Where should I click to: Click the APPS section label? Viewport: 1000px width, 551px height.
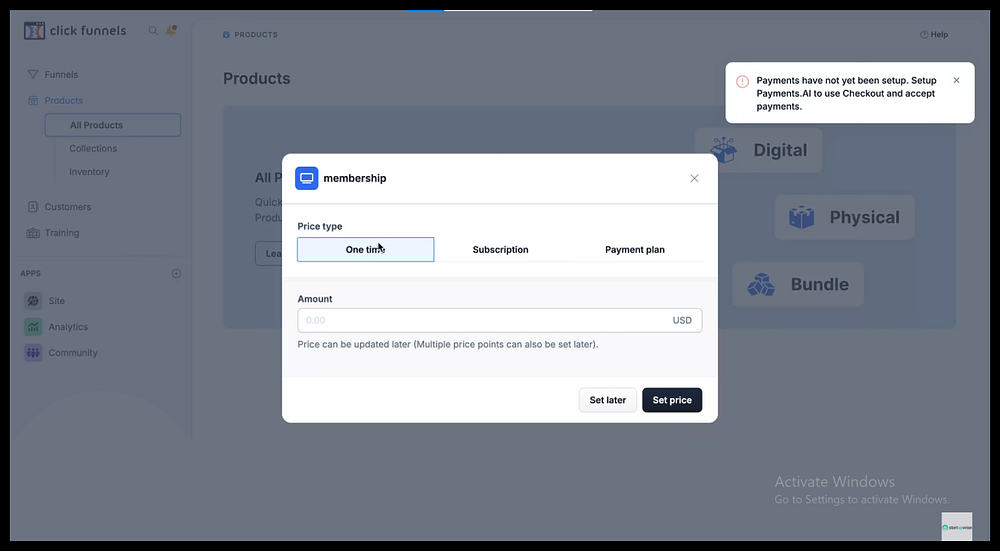[x=30, y=274]
